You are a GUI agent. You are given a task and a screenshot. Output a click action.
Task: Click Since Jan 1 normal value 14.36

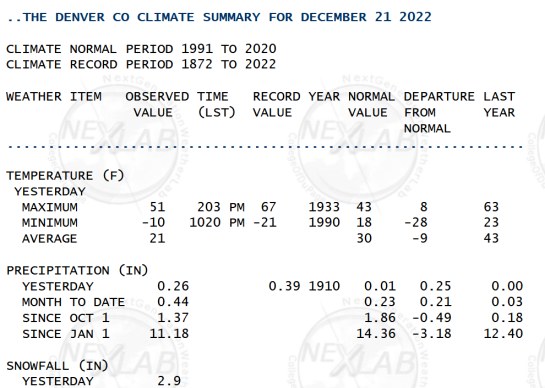click(x=376, y=334)
